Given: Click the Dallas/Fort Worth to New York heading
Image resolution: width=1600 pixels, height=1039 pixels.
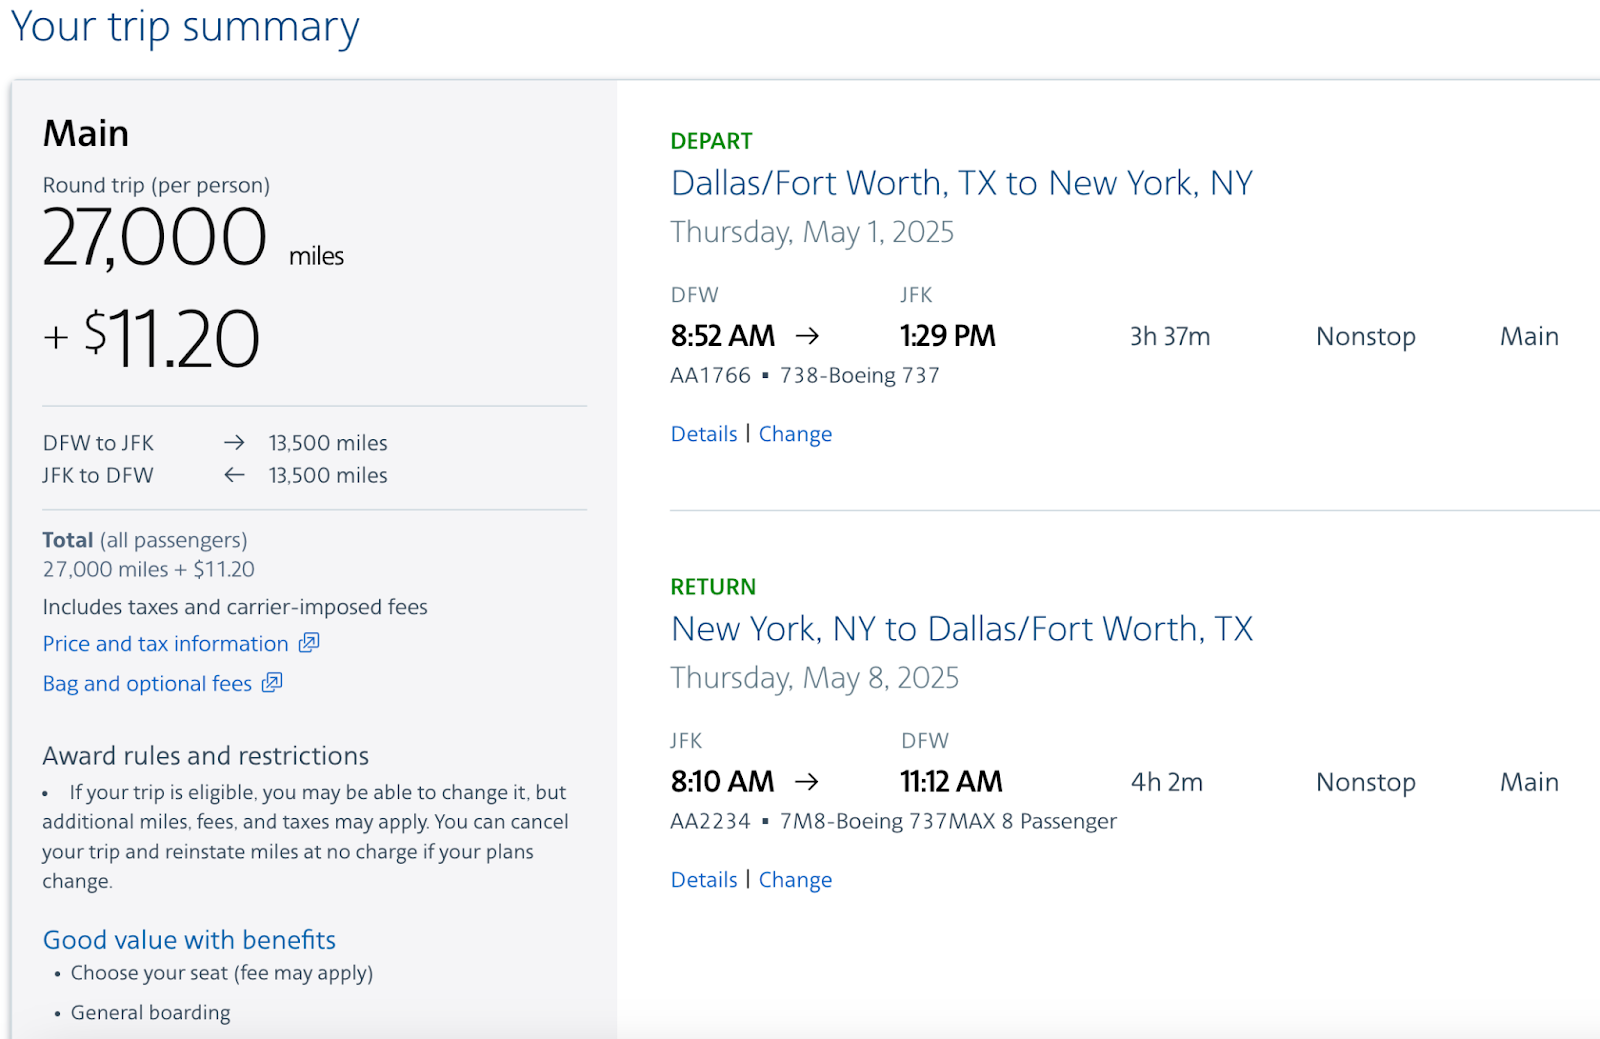Looking at the screenshot, I should (961, 184).
